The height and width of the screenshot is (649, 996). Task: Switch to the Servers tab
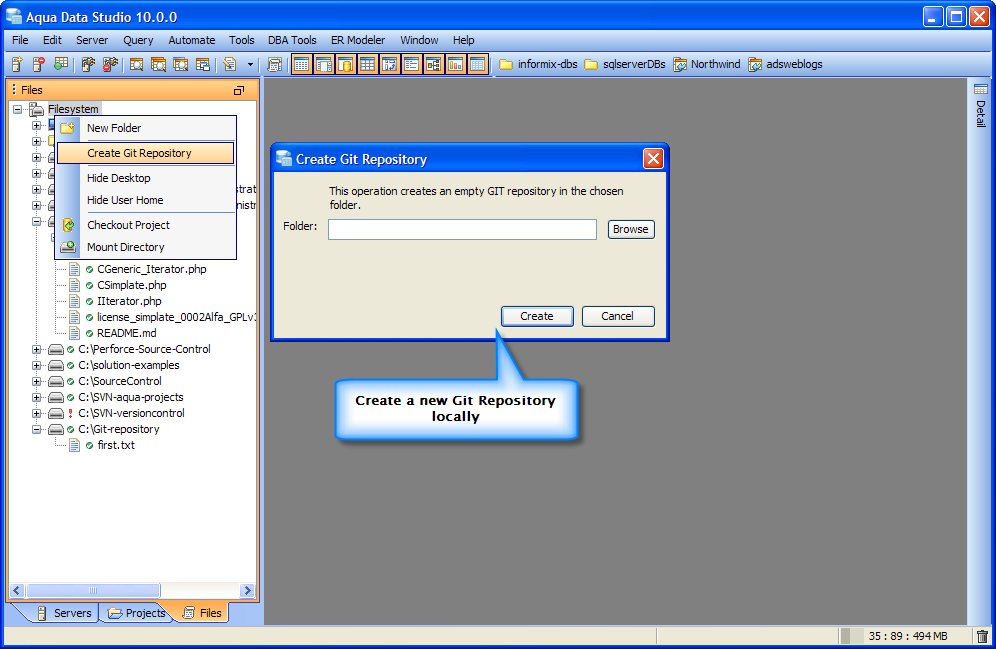65,613
